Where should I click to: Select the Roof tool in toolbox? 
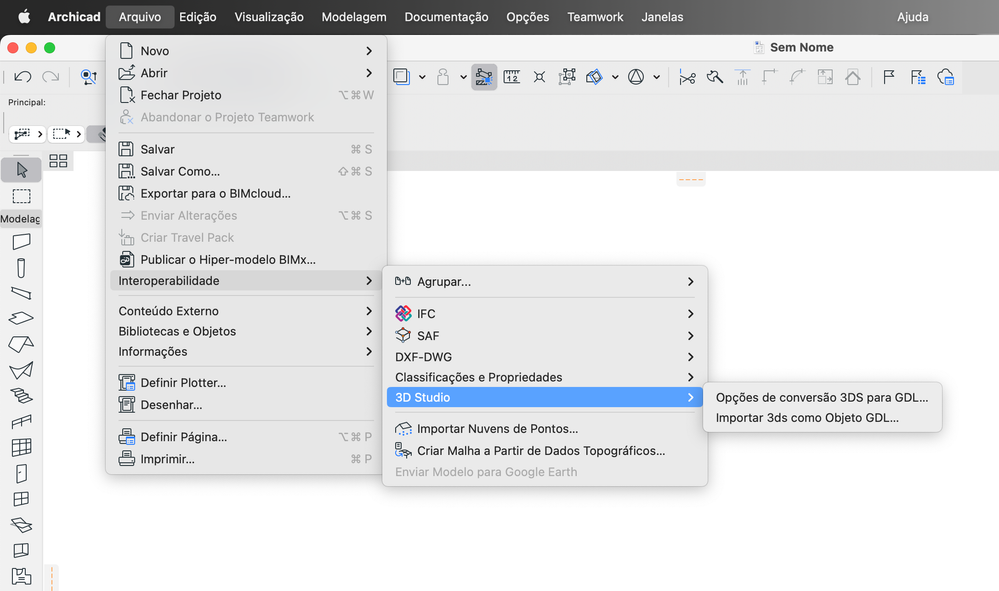point(21,345)
